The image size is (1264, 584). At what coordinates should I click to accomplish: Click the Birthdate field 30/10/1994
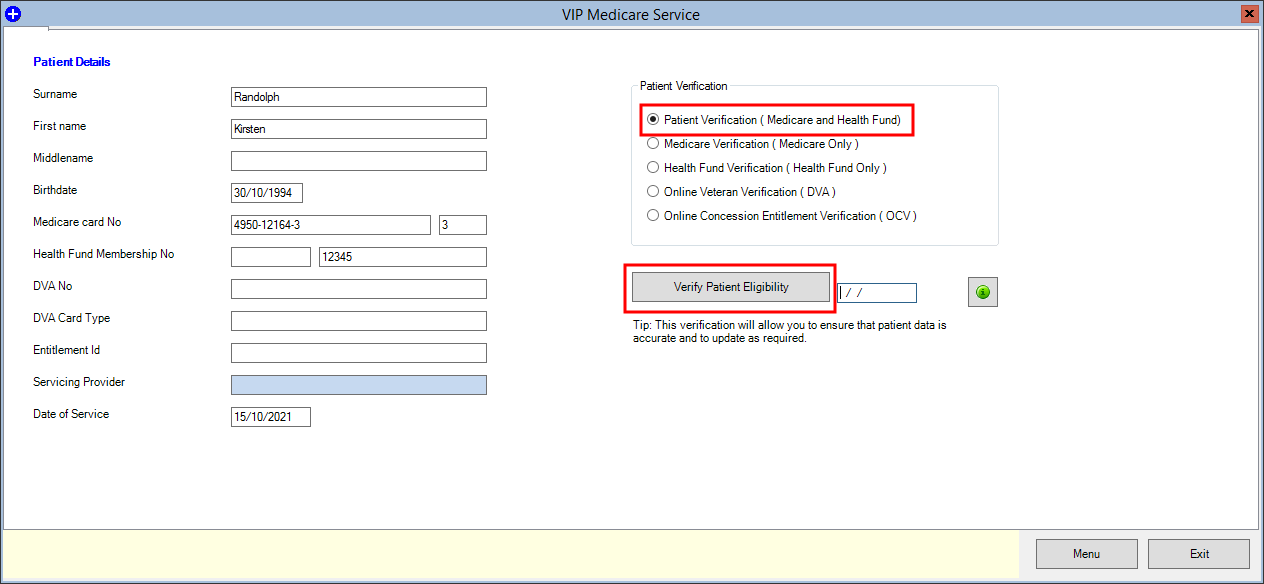tap(267, 193)
